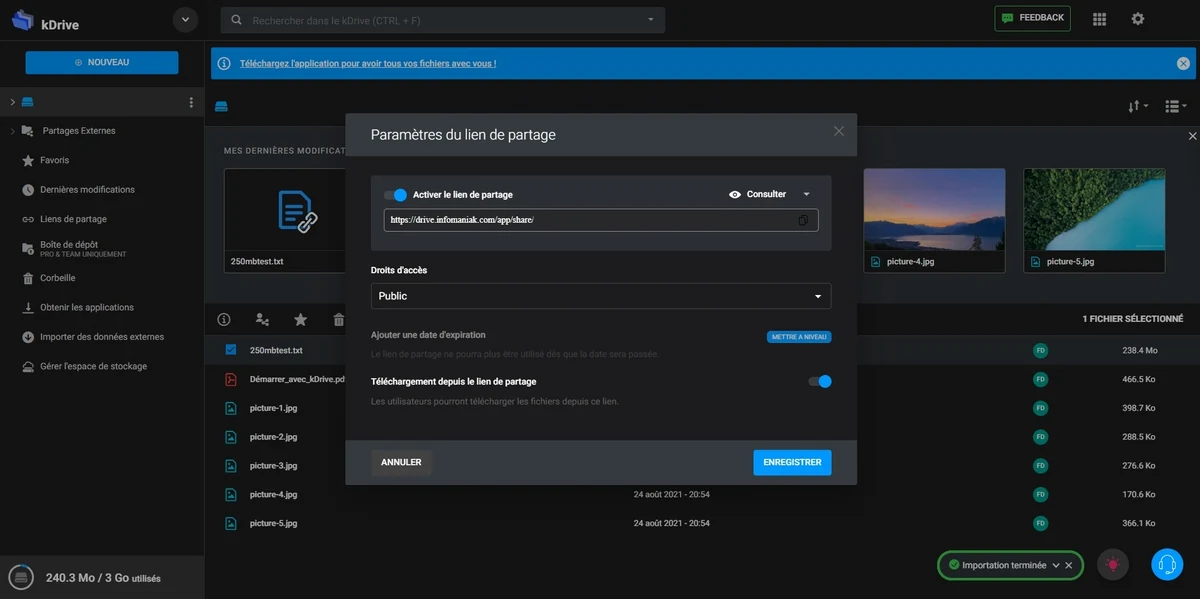Viewport: 1200px width, 599px height.
Task: Open the list view mode dropdown
Action: (1176, 106)
